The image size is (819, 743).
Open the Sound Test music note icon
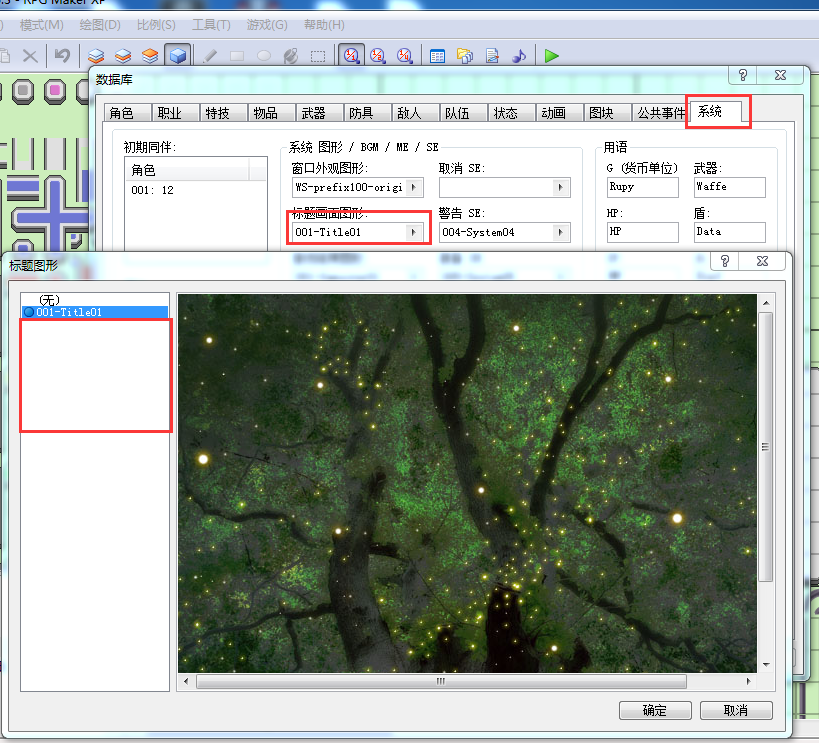(x=519, y=55)
